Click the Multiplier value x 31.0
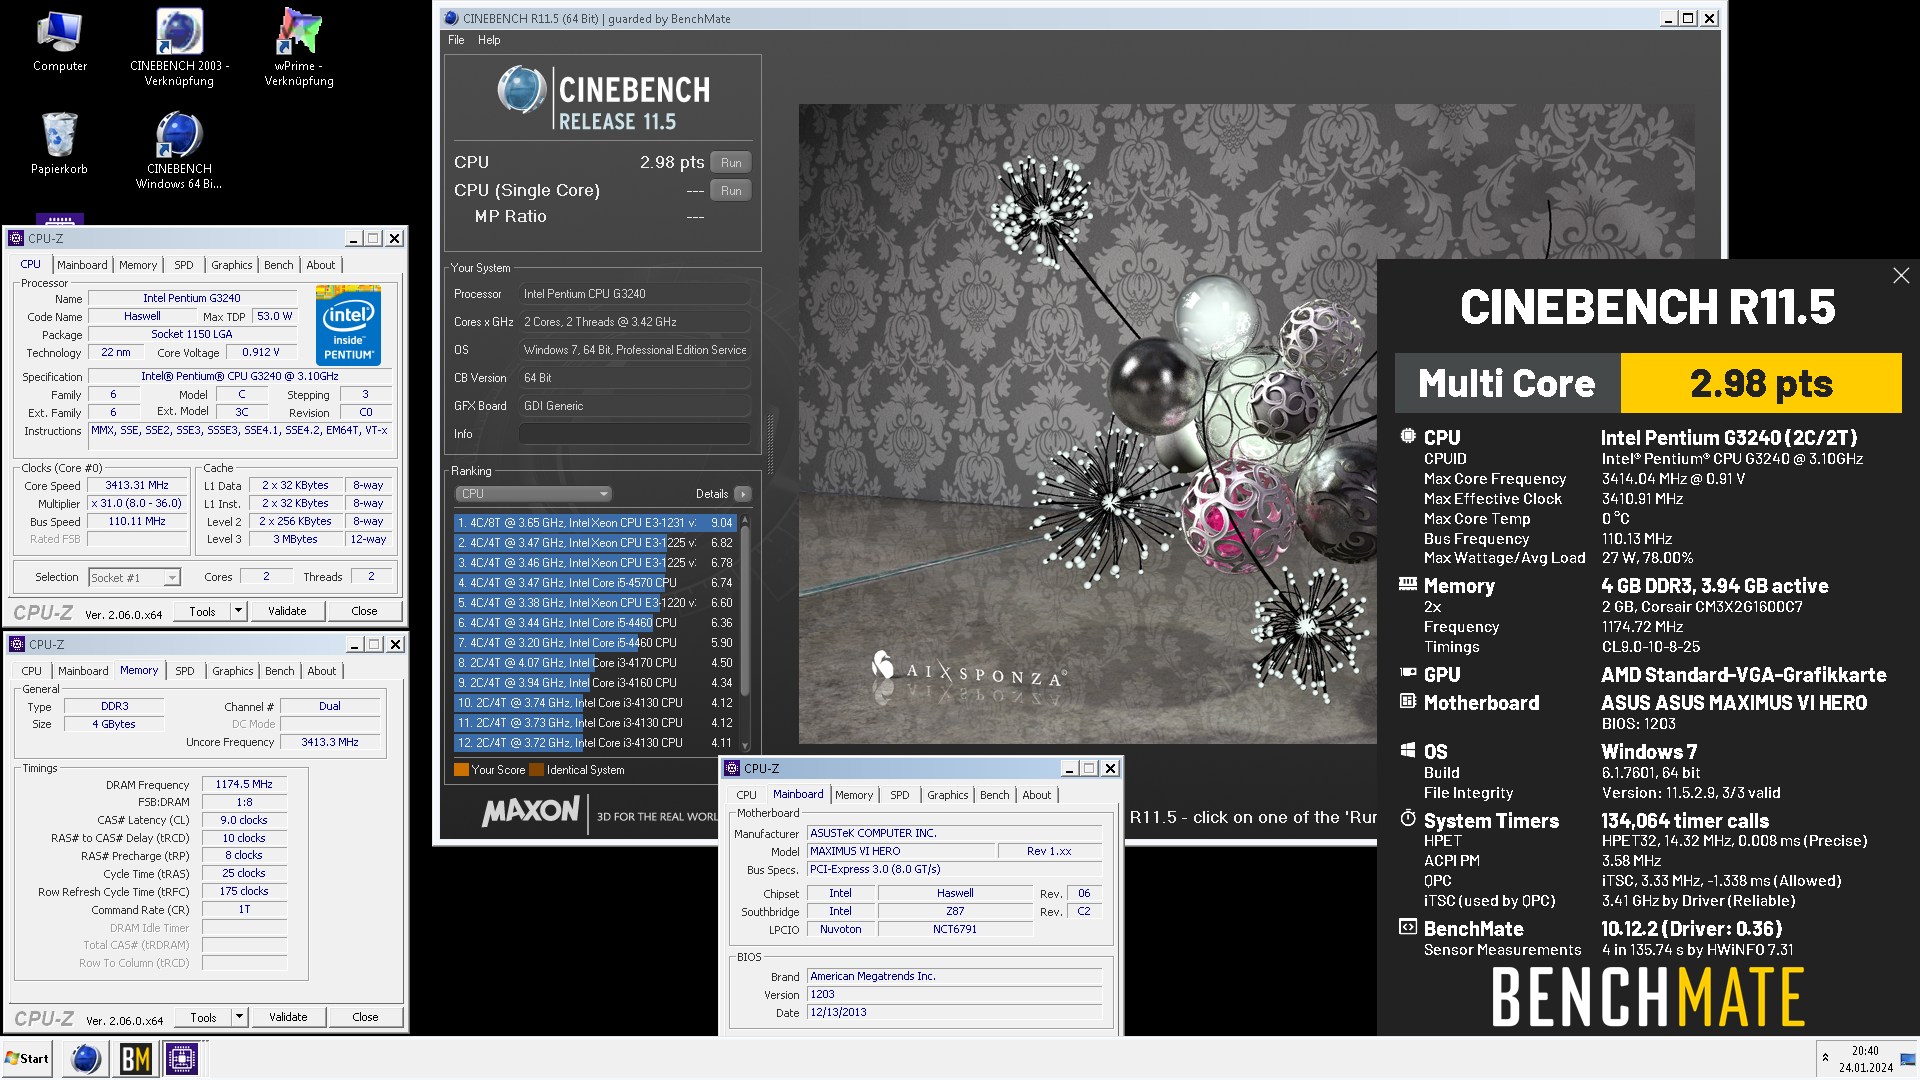 pyautogui.click(x=137, y=503)
